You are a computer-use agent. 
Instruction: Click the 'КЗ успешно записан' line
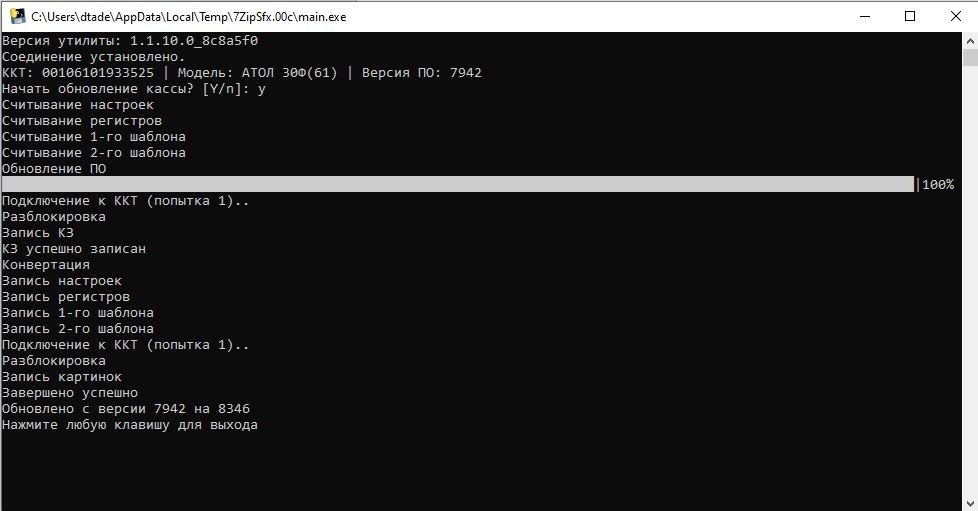74,249
